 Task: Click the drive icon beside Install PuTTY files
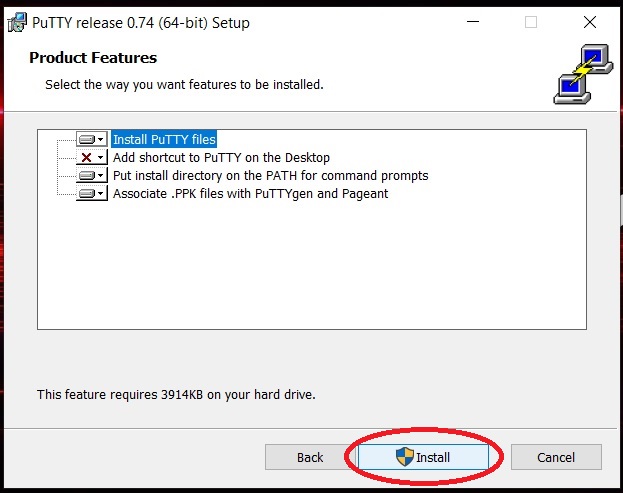coord(87,139)
